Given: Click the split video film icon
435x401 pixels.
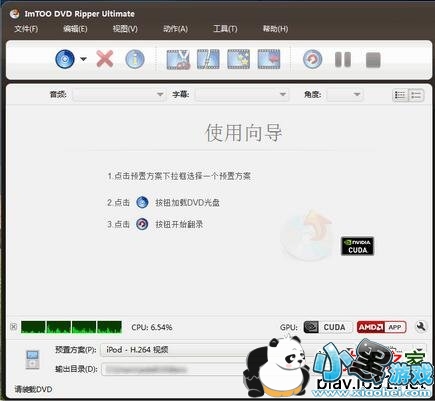Looking at the screenshot, I should point(208,59).
